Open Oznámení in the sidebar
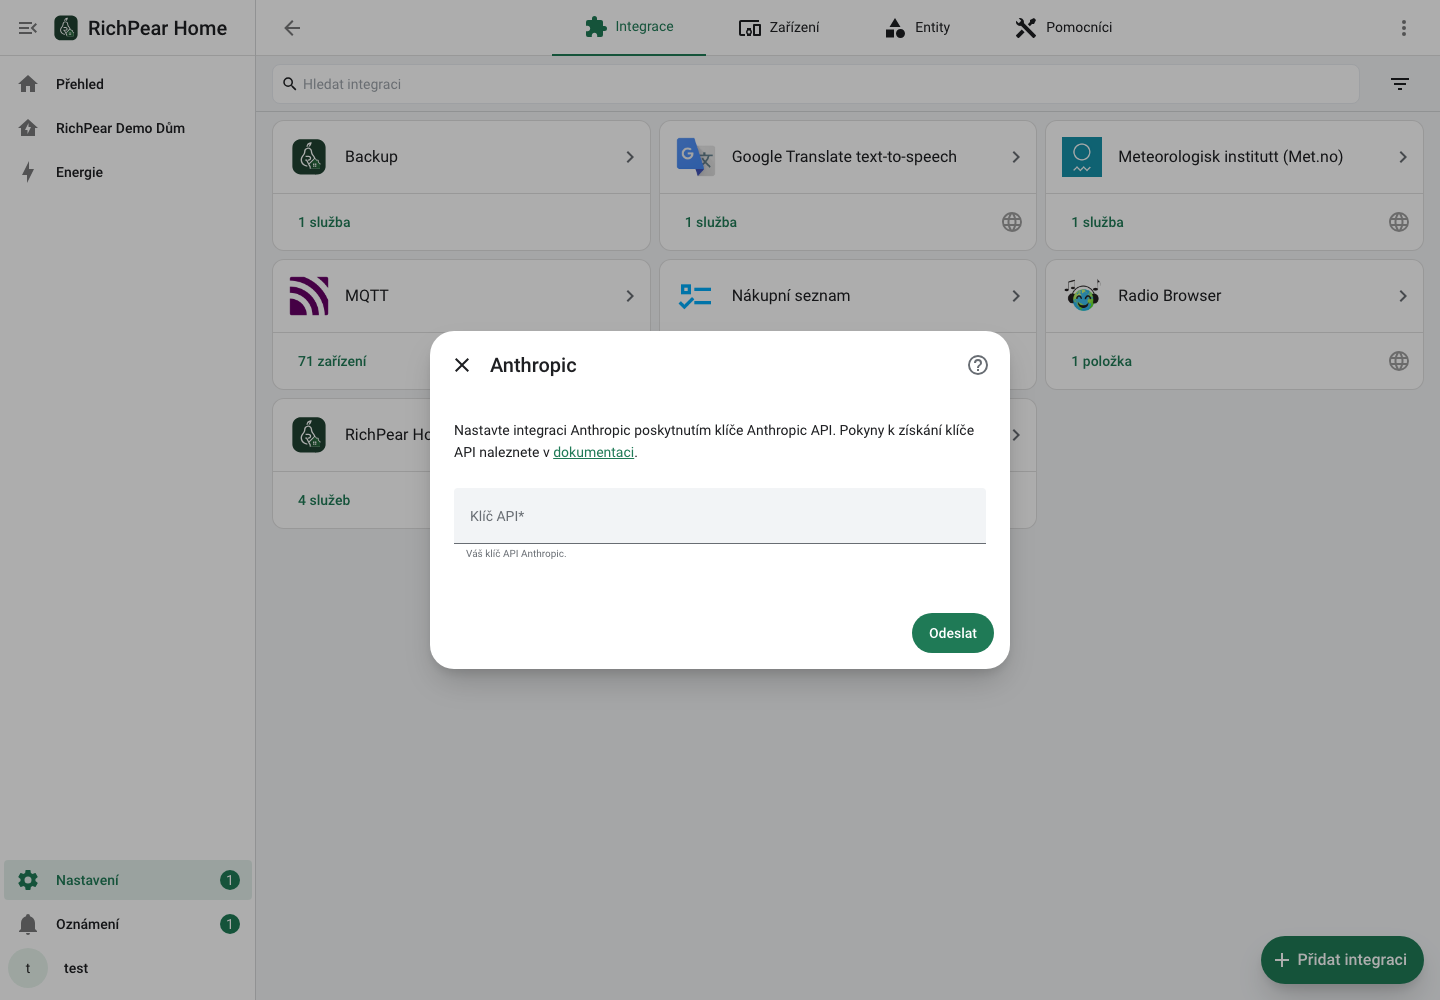Image resolution: width=1440 pixels, height=1000 pixels. pyautogui.click(x=128, y=924)
